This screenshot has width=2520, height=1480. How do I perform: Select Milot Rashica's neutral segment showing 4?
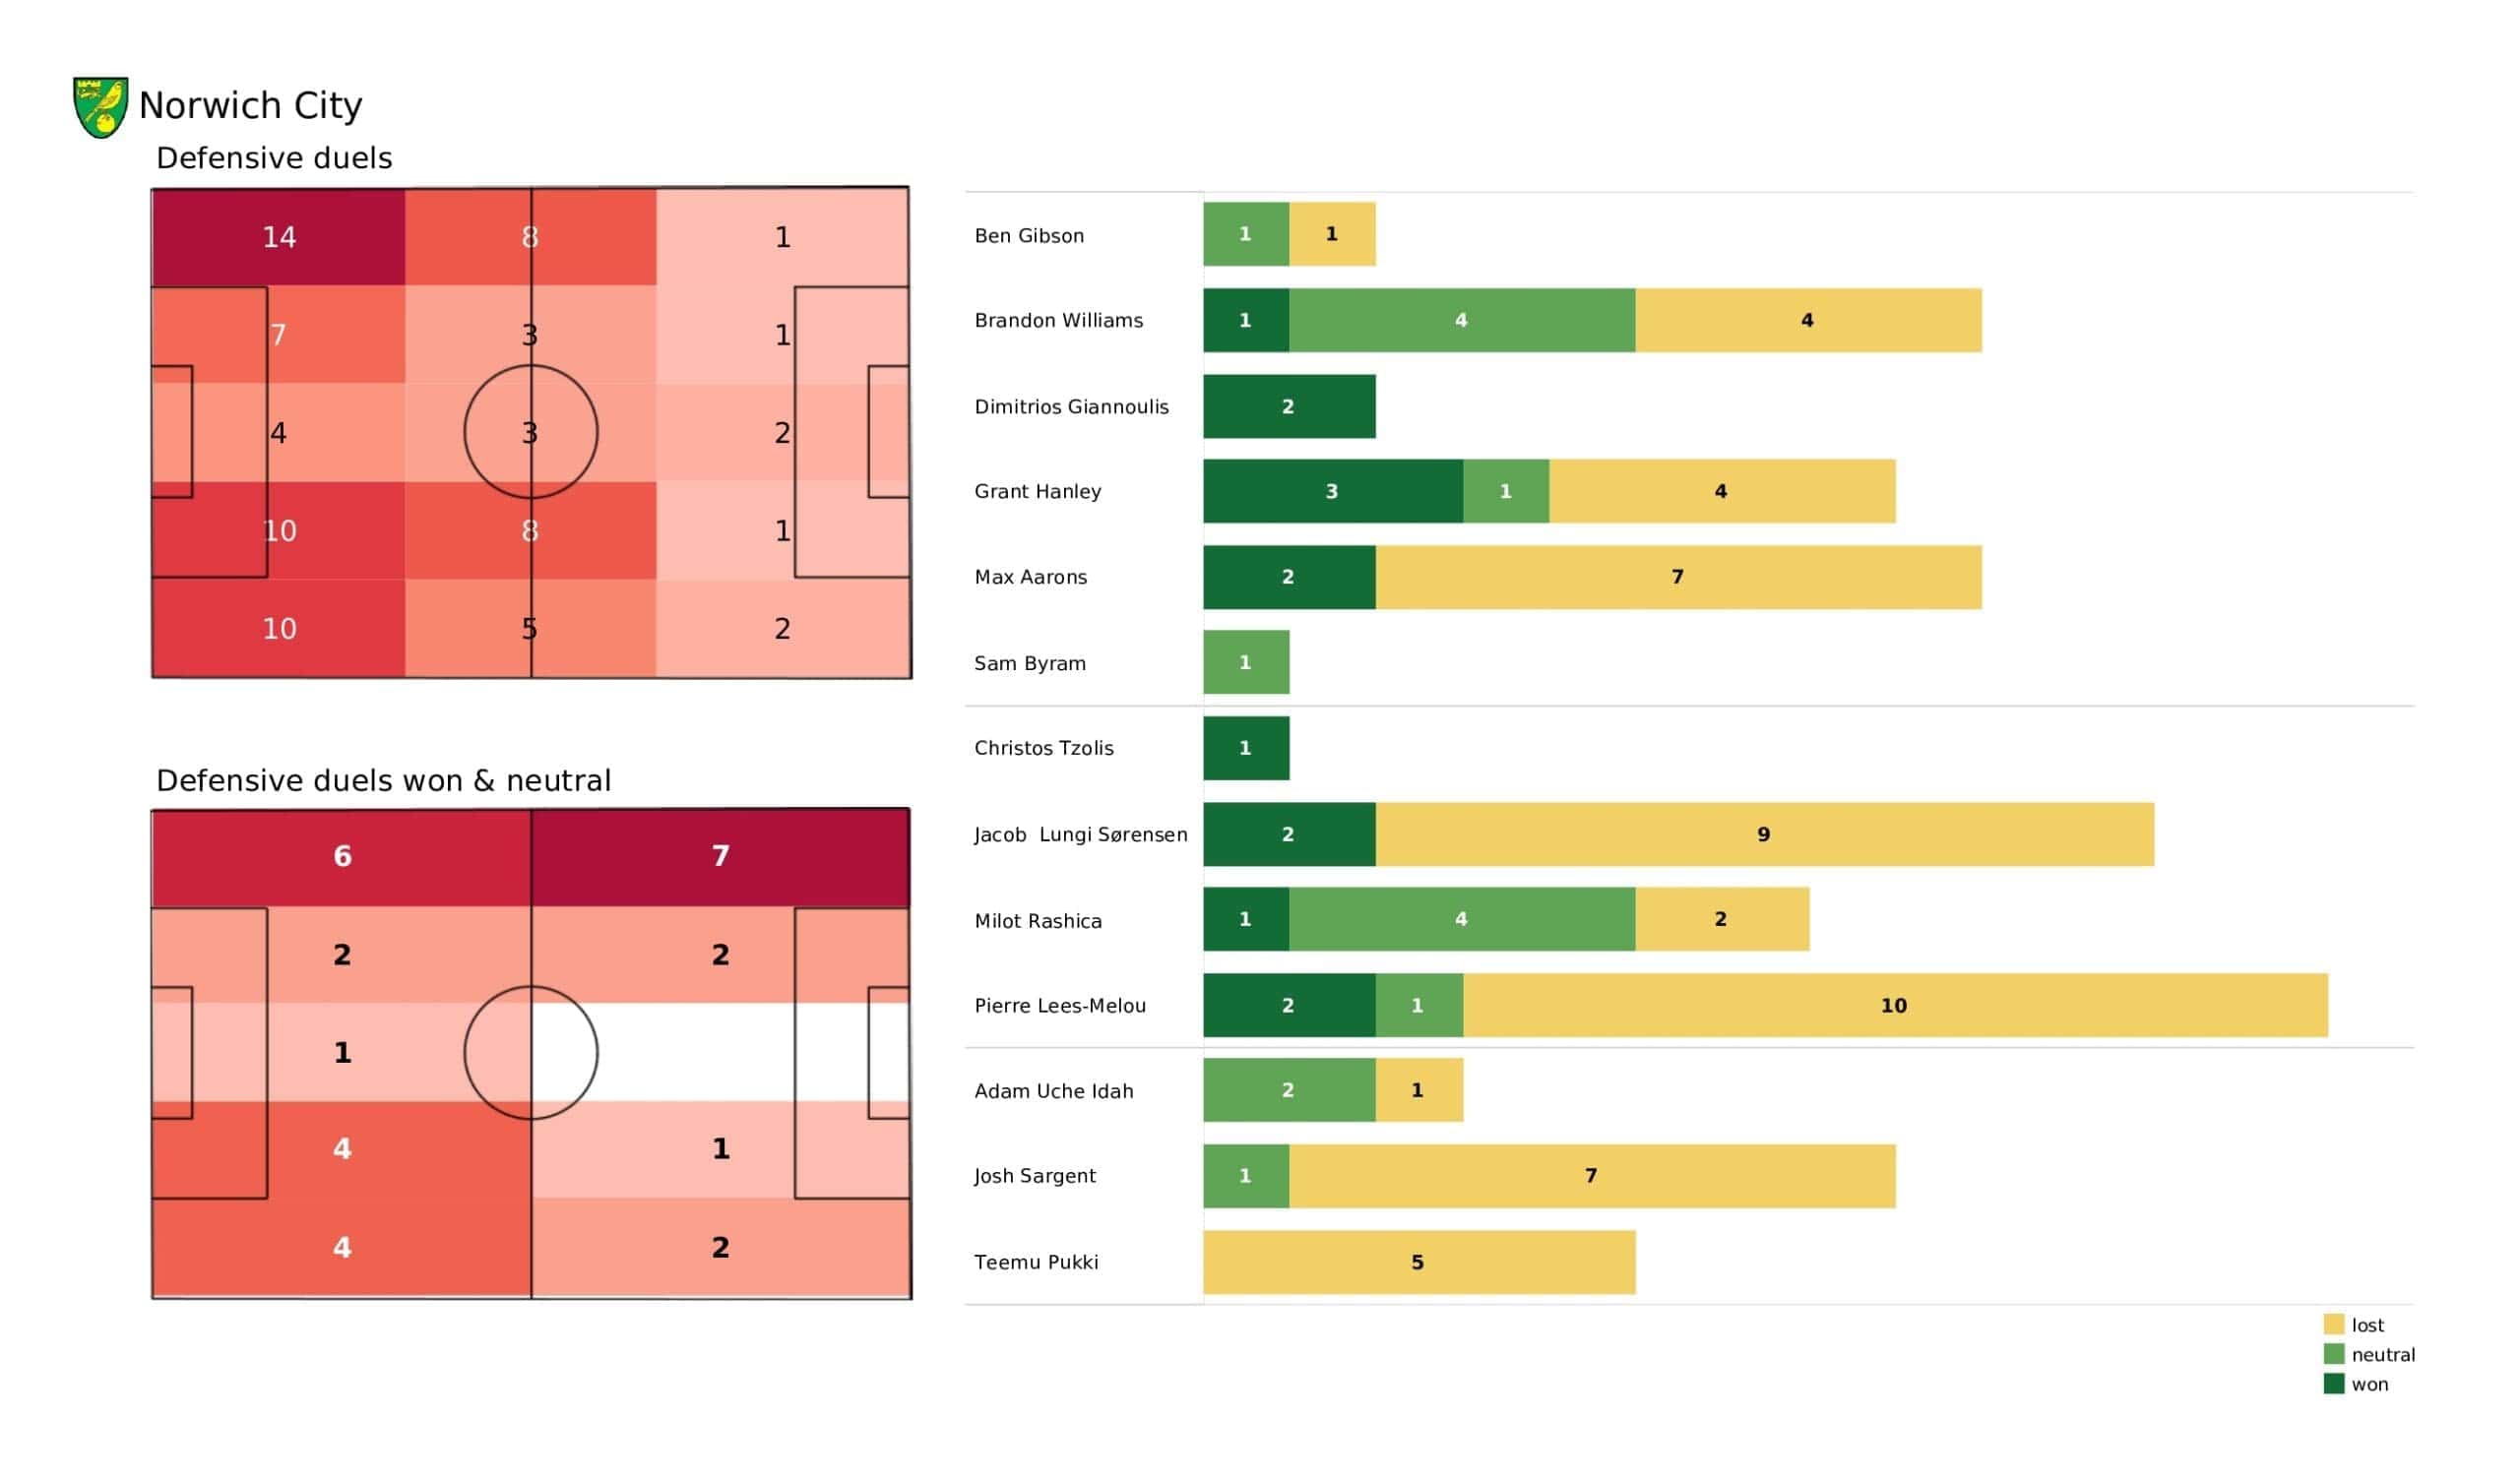click(x=1461, y=919)
